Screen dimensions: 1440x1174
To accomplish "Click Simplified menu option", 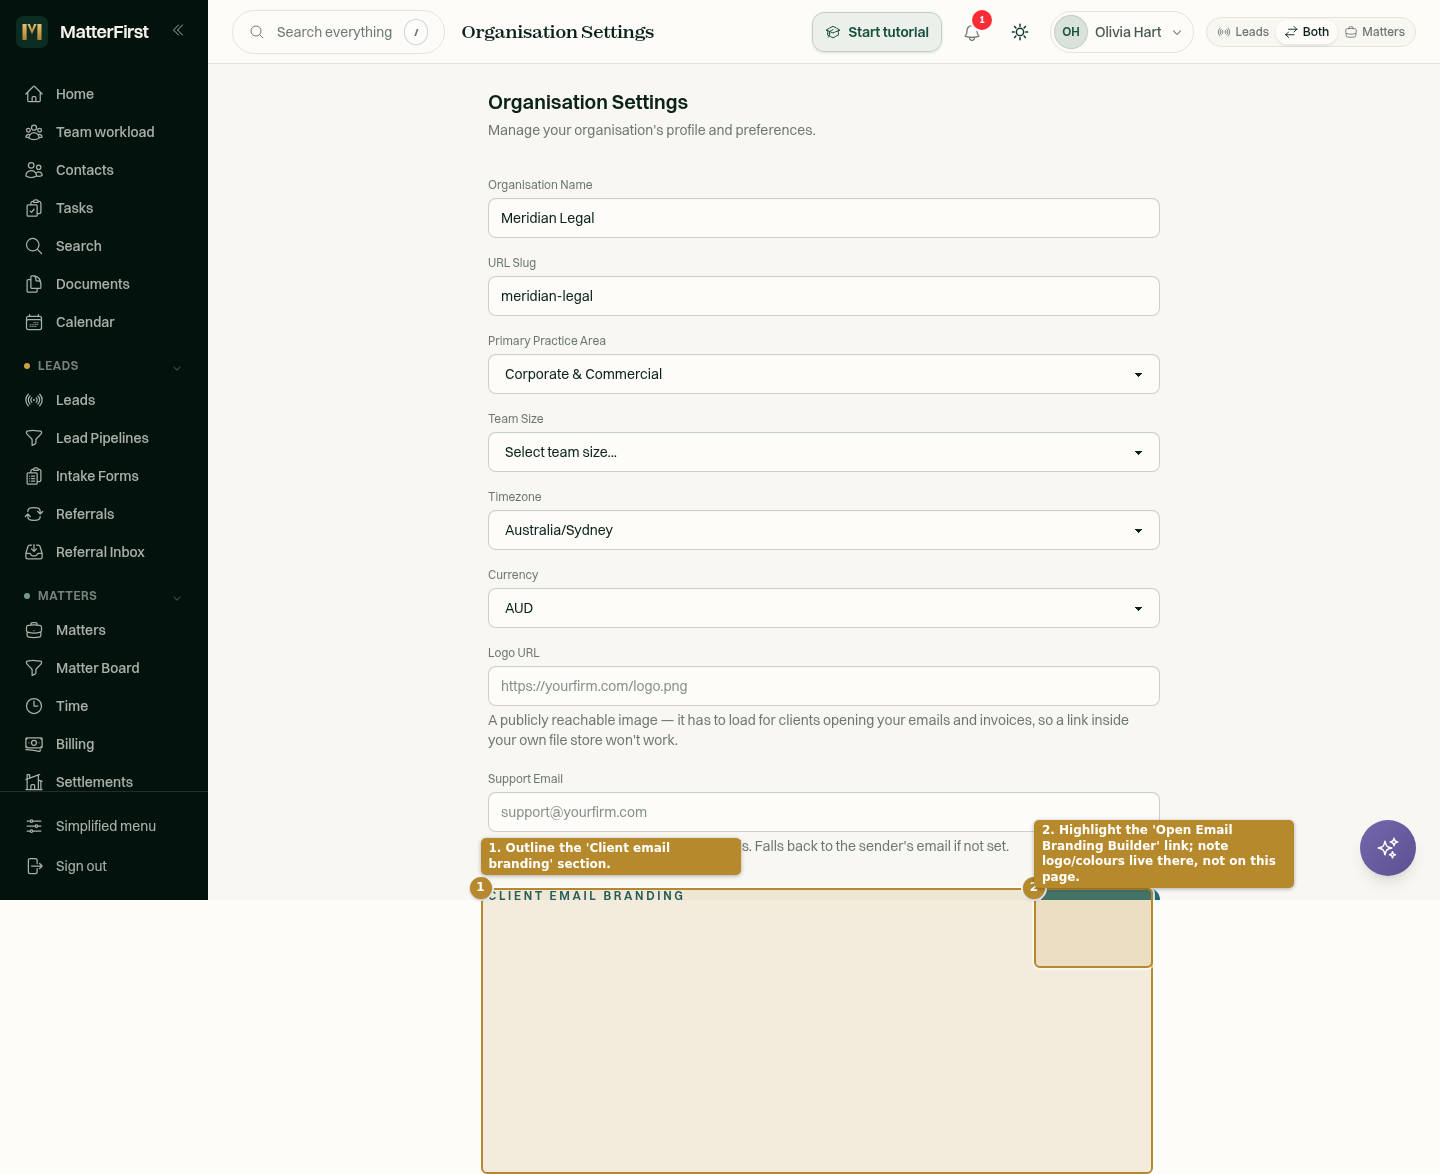I will [104, 826].
